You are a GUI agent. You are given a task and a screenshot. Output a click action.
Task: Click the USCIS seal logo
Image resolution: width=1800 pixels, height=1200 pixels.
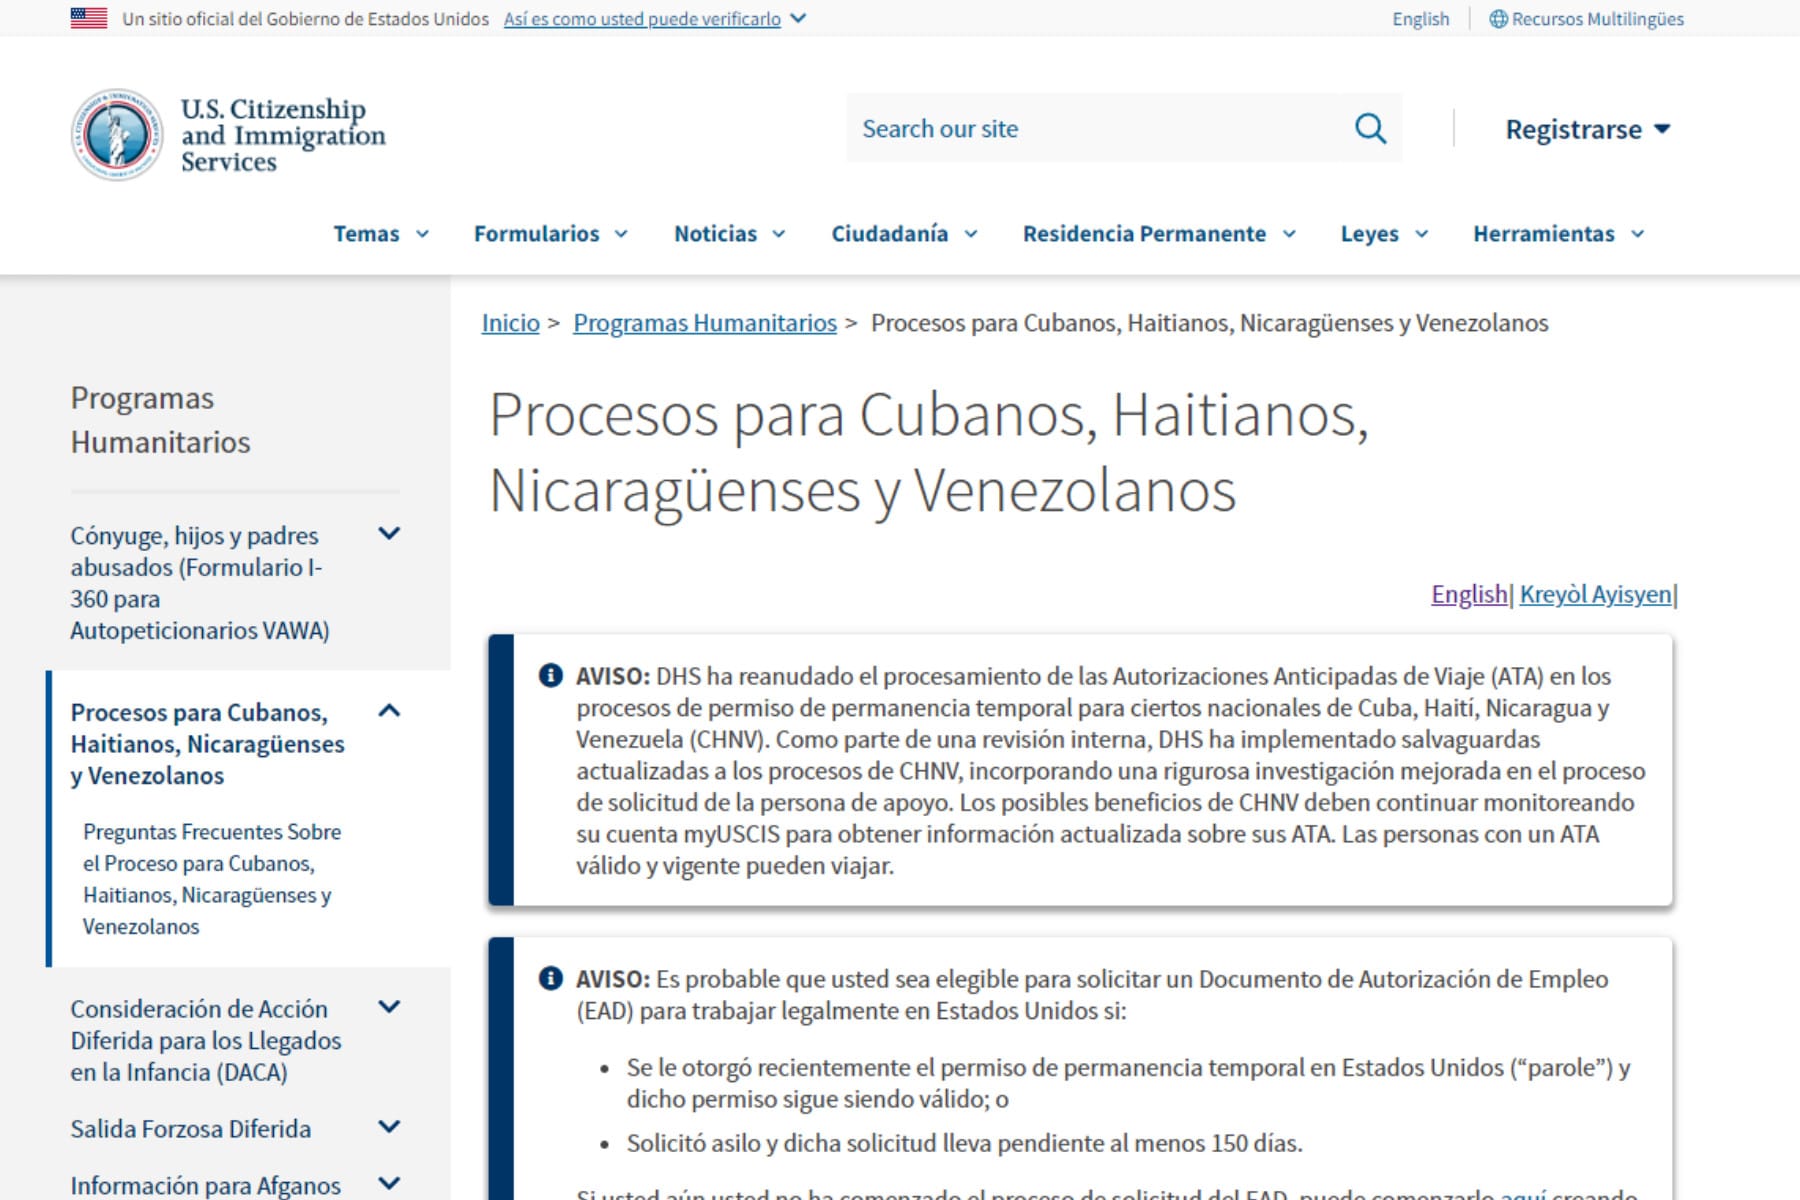pos(120,133)
